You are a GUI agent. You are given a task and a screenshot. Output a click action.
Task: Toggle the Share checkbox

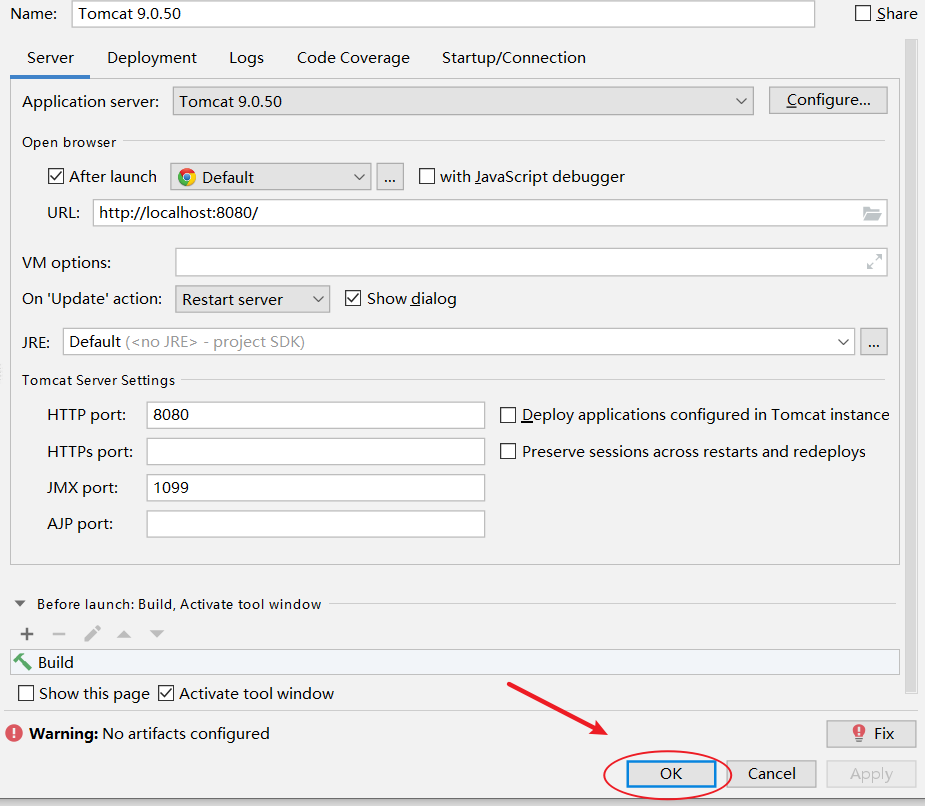[862, 13]
